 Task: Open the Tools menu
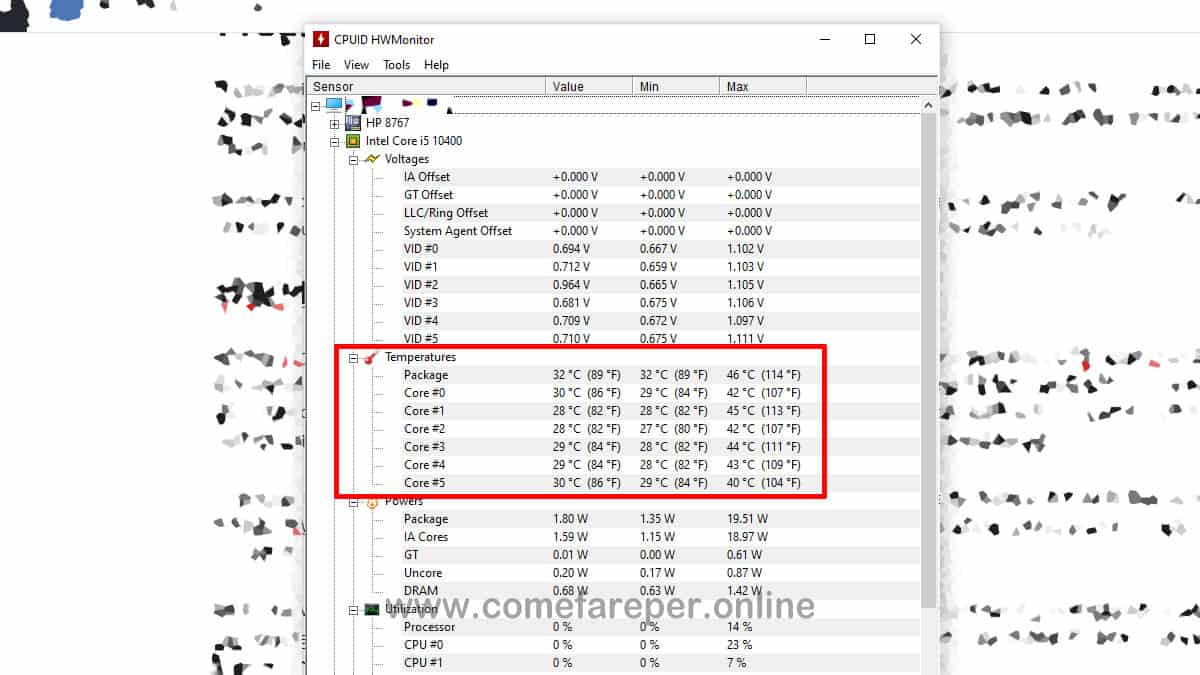click(x=396, y=64)
